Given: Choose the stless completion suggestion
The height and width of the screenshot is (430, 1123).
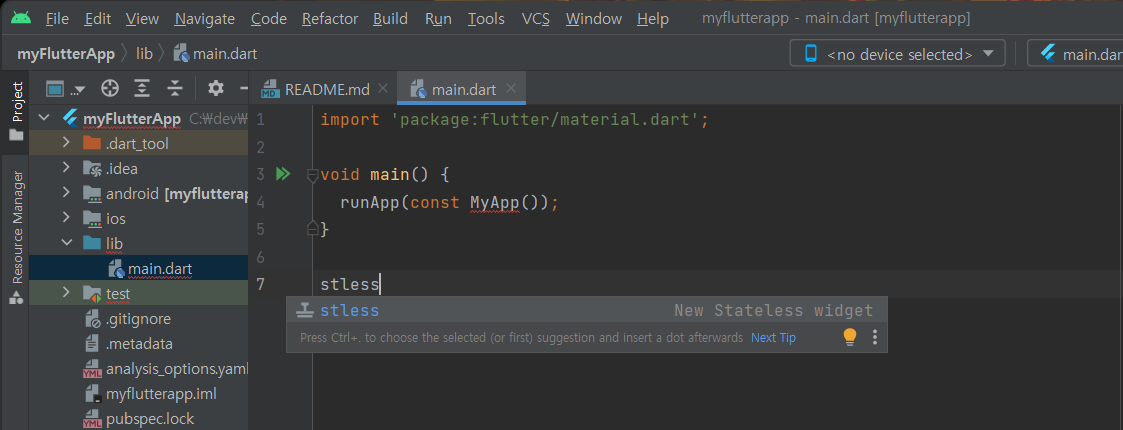Looking at the screenshot, I should coord(586,310).
